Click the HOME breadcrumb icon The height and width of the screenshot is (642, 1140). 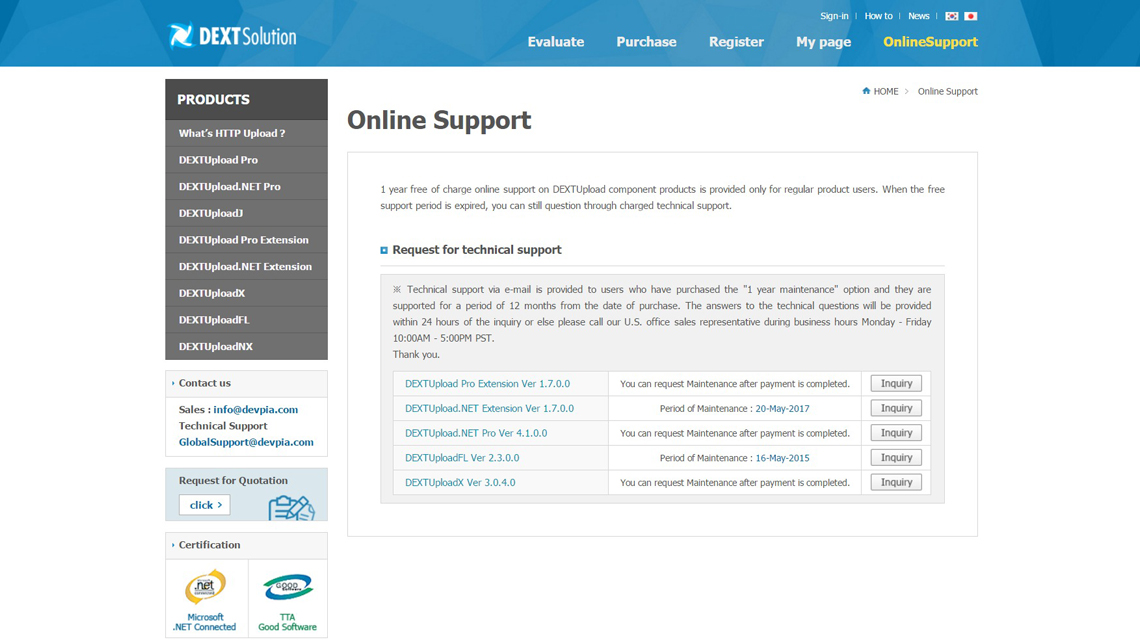coord(866,91)
